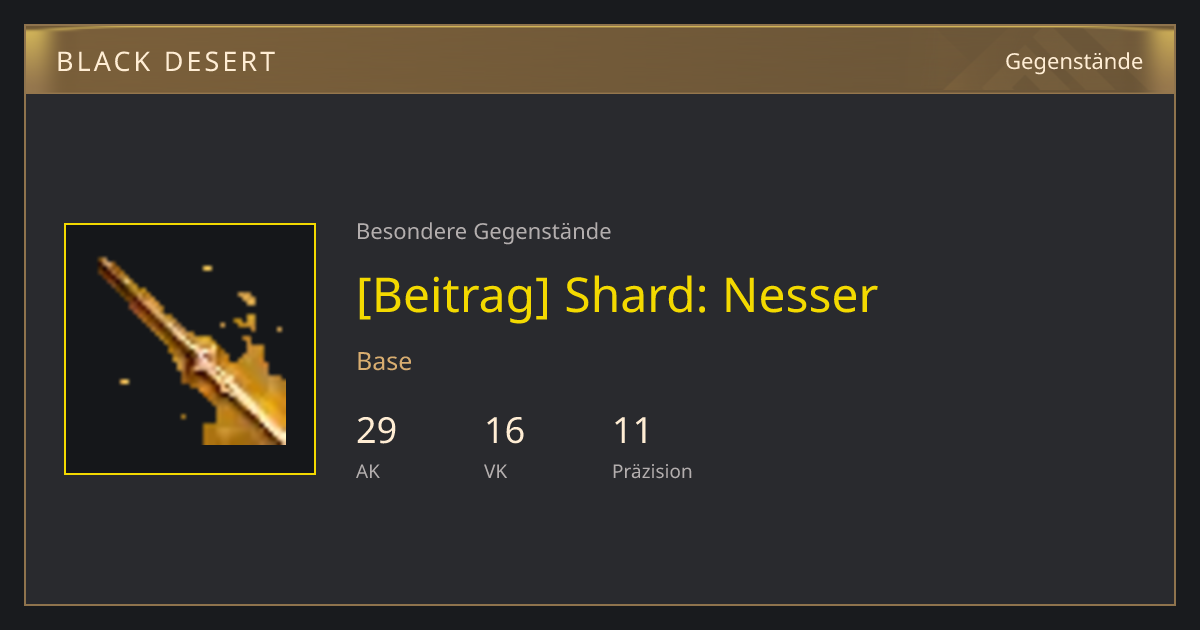Click the word Shard: in the yellow title
The width and height of the screenshot is (1200, 630).
point(636,295)
